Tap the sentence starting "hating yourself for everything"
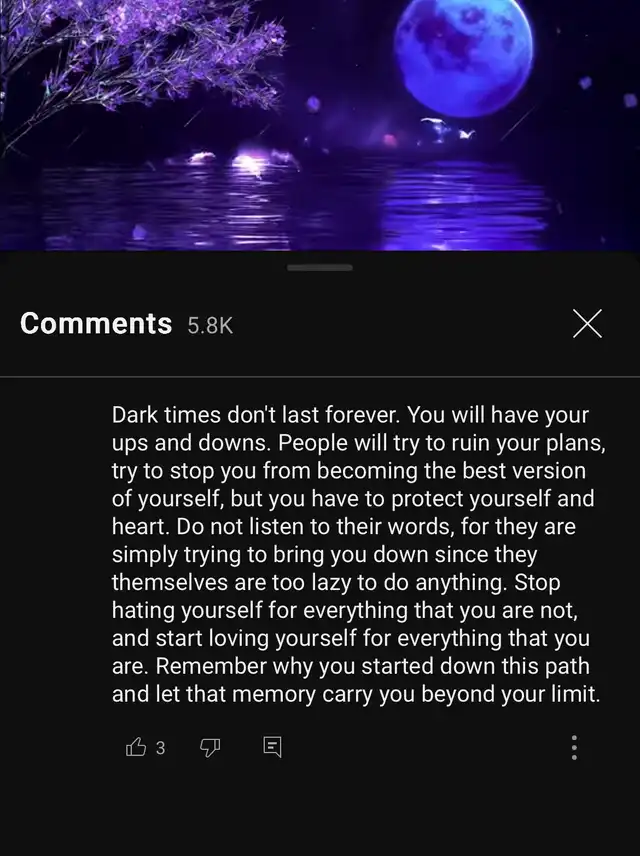 (345, 610)
